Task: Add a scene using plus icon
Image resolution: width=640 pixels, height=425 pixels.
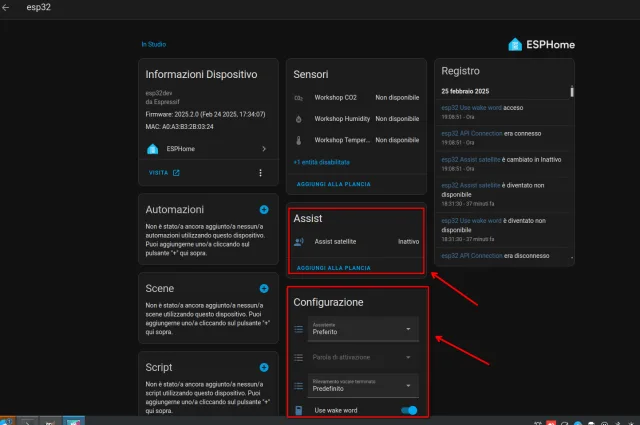Action: [x=264, y=287]
